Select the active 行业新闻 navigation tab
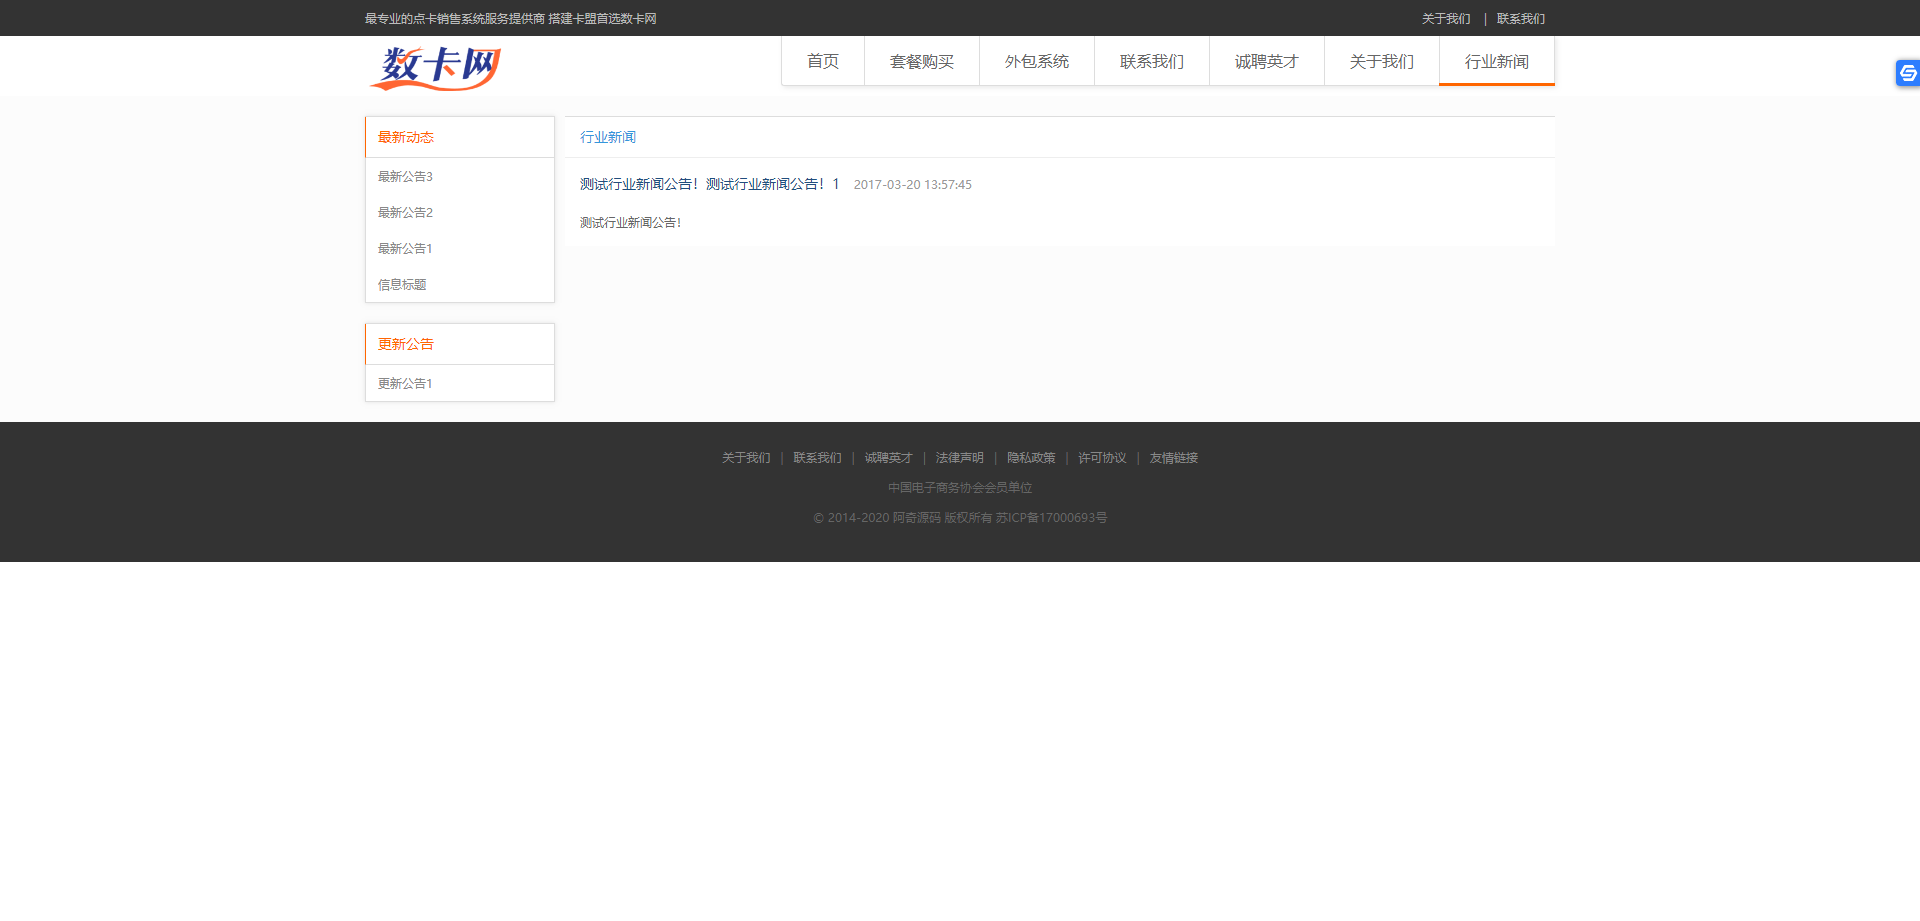Screen dimensions: 1920x921 1497,62
